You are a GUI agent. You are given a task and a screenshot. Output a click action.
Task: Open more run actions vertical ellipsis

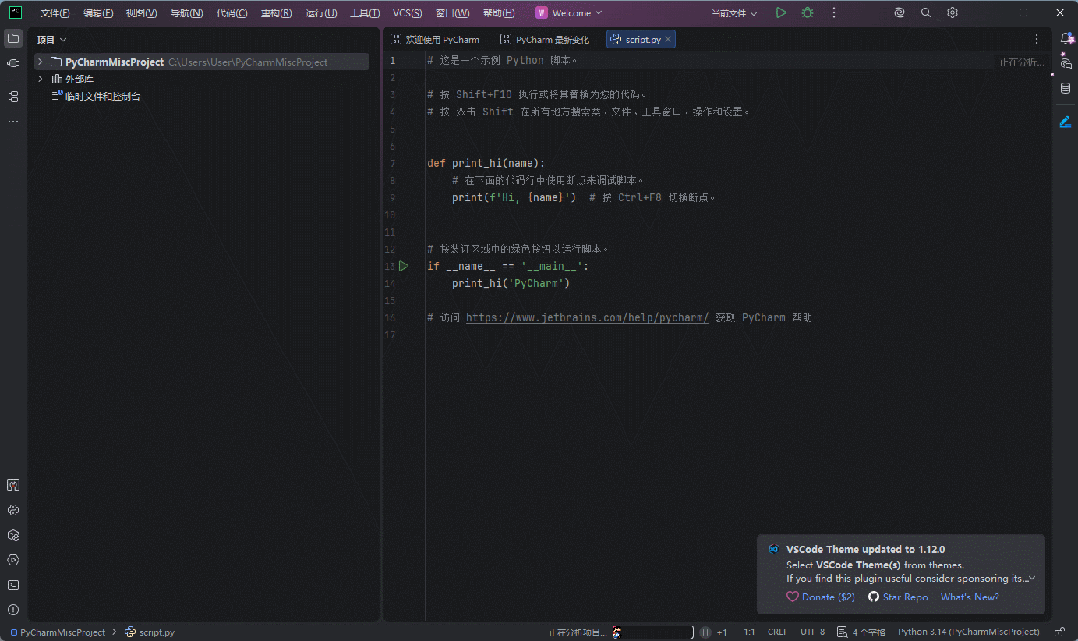pyautogui.click(x=834, y=12)
